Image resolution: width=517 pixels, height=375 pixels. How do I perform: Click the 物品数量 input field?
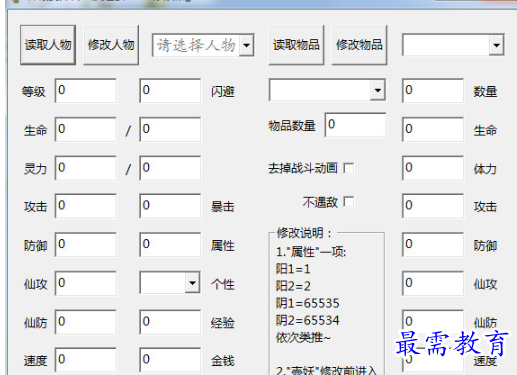click(355, 125)
